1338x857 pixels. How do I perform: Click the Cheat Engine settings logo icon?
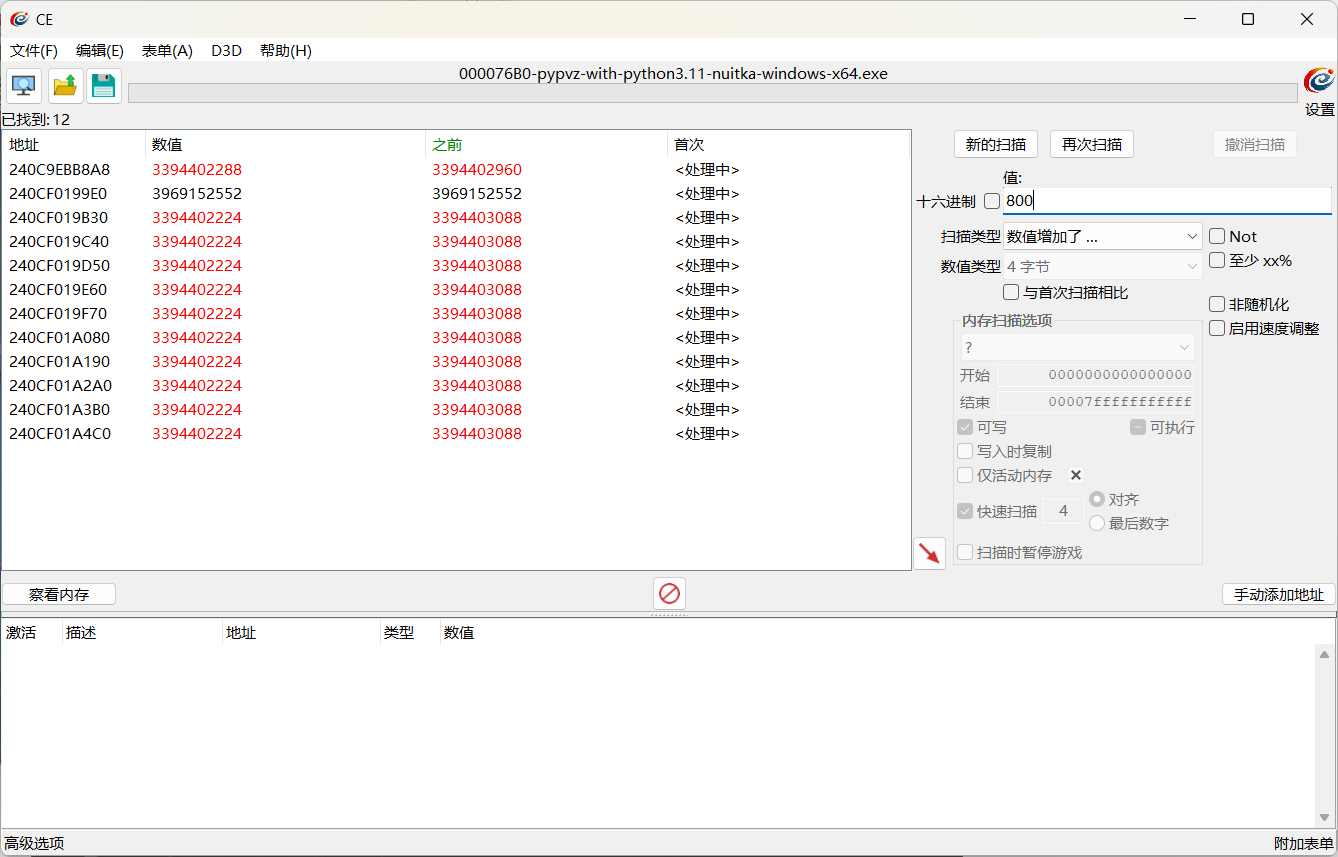tap(1319, 82)
